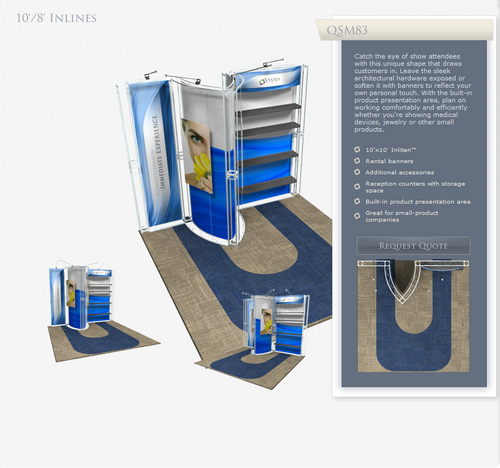Image resolution: width=500 pixels, height=468 pixels.
Task: Click the woman with yellow flower graphic
Action: (197, 155)
